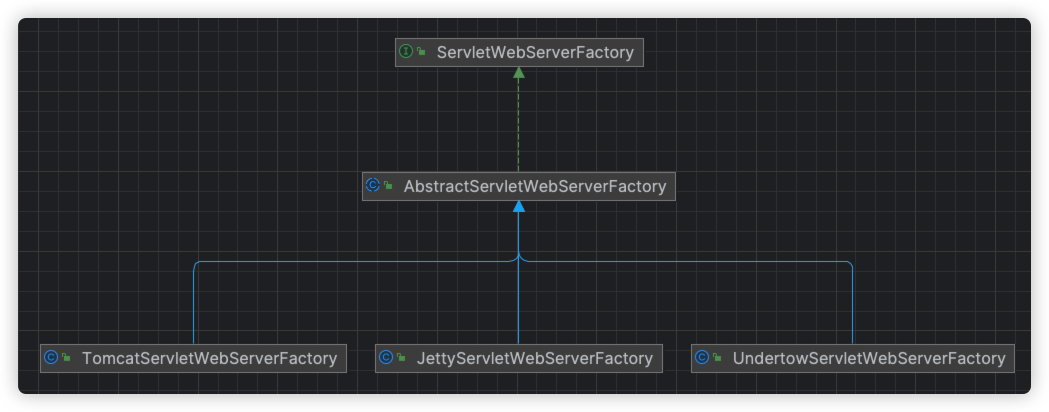Select the AbstractServletWebServerFactory class node
Image resolution: width=1049 pixels, height=412 pixels.
coord(518,186)
